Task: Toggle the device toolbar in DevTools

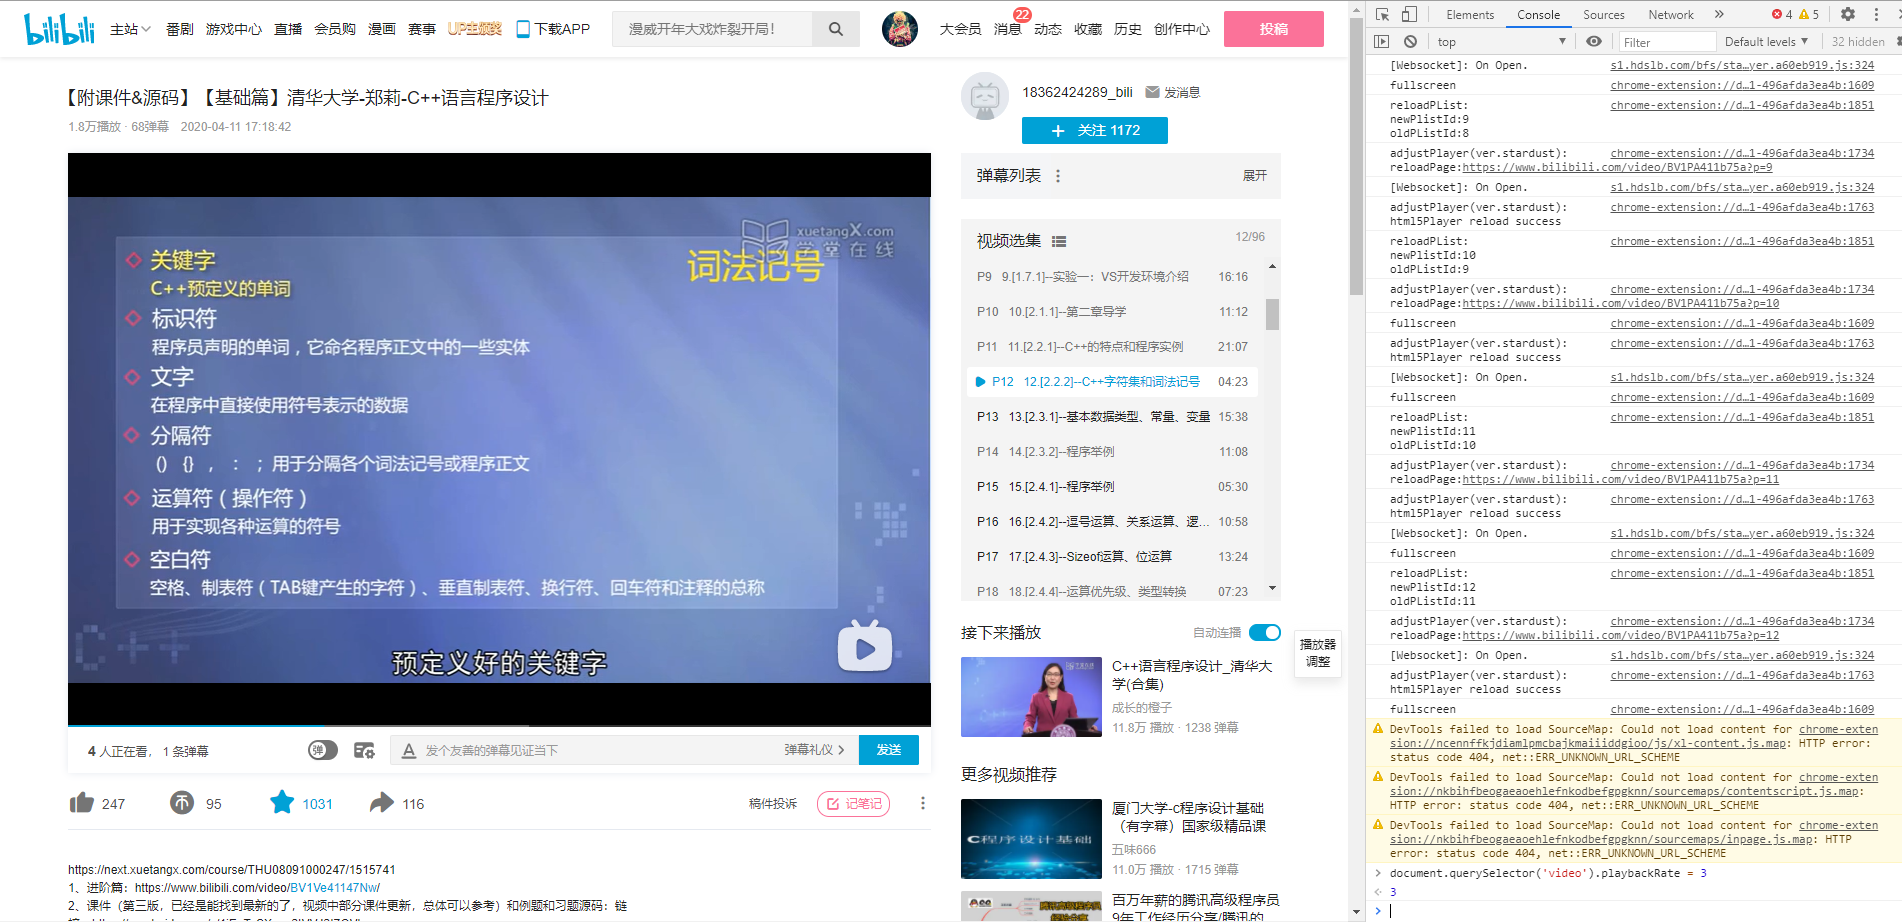Action: (1410, 14)
